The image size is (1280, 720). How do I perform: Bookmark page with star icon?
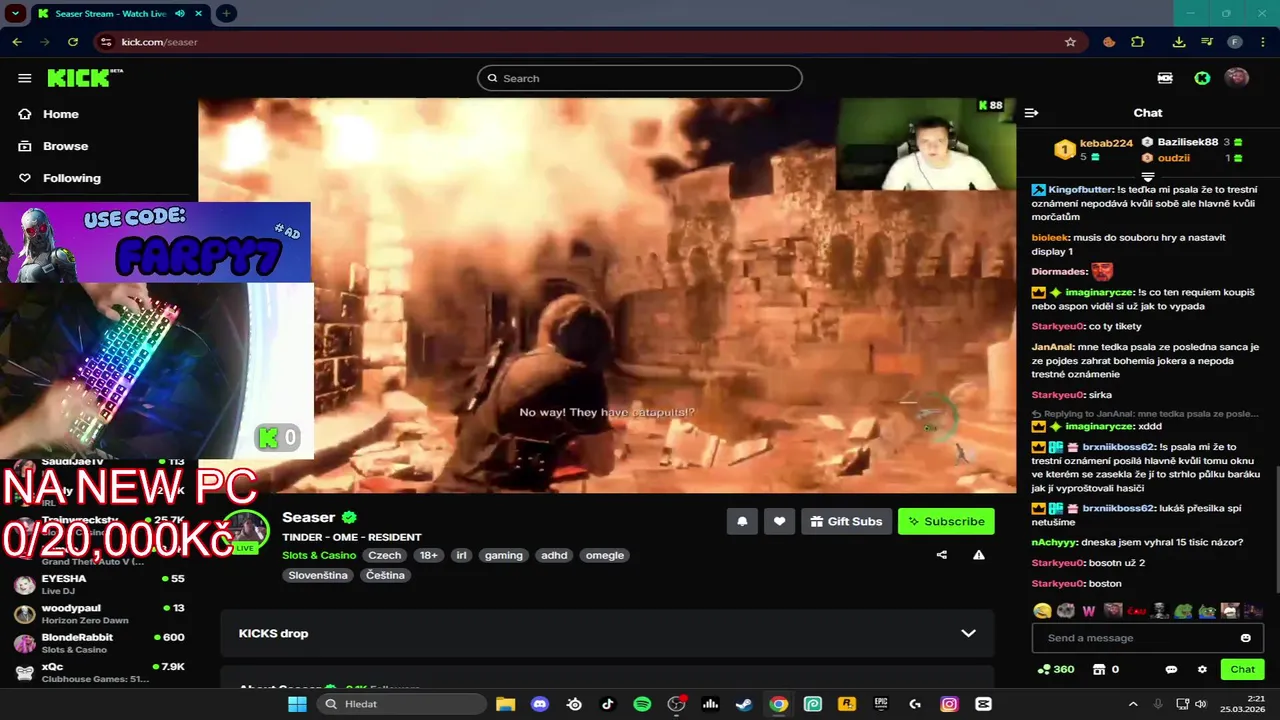tap(1070, 42)
